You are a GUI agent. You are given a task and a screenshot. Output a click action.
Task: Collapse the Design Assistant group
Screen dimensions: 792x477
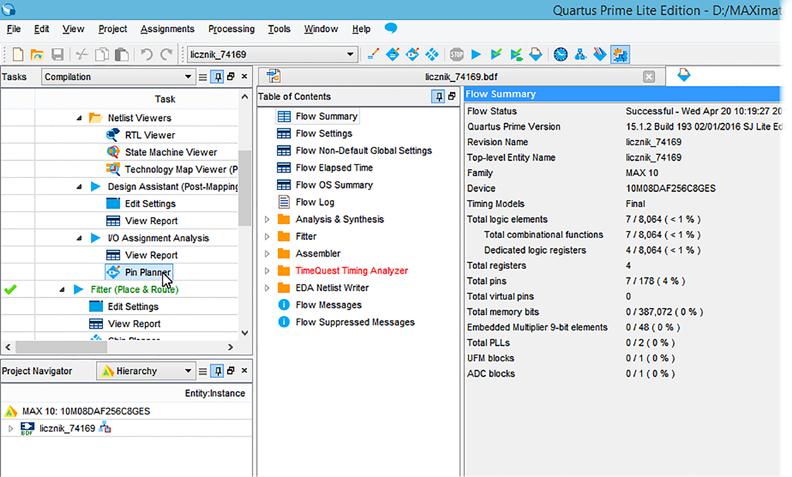click(79, 186)
